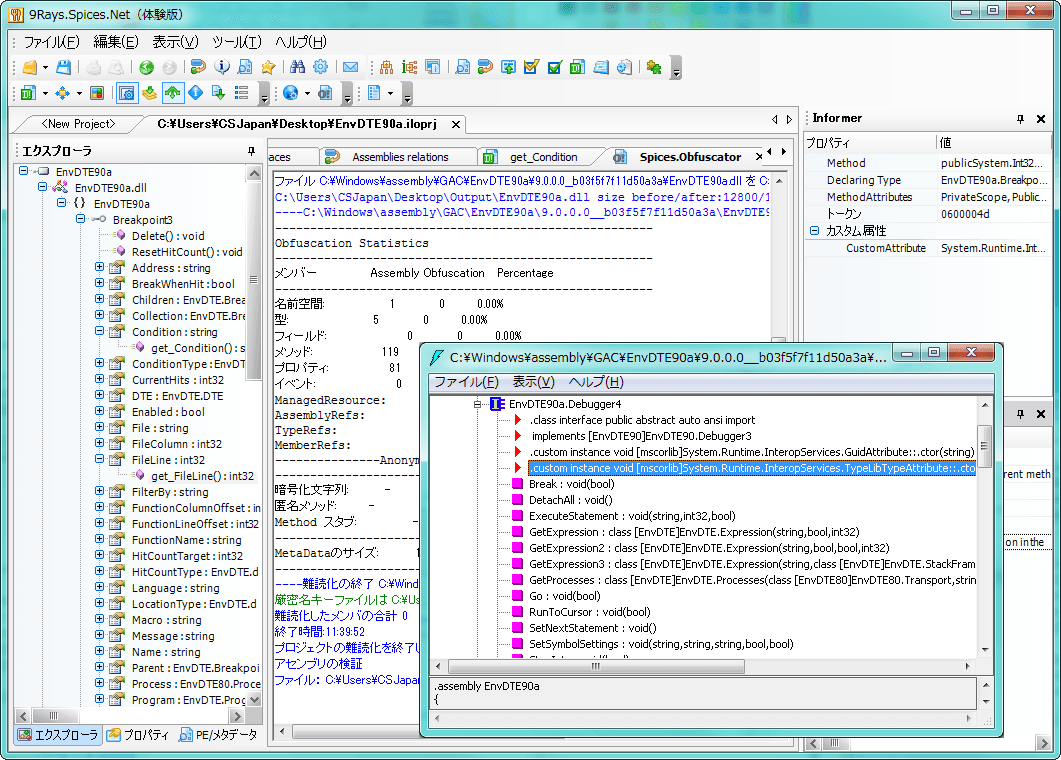This screenshot has height=760, width=1061.
Task: Switch to the get_Condition tab
Action: 543,157
